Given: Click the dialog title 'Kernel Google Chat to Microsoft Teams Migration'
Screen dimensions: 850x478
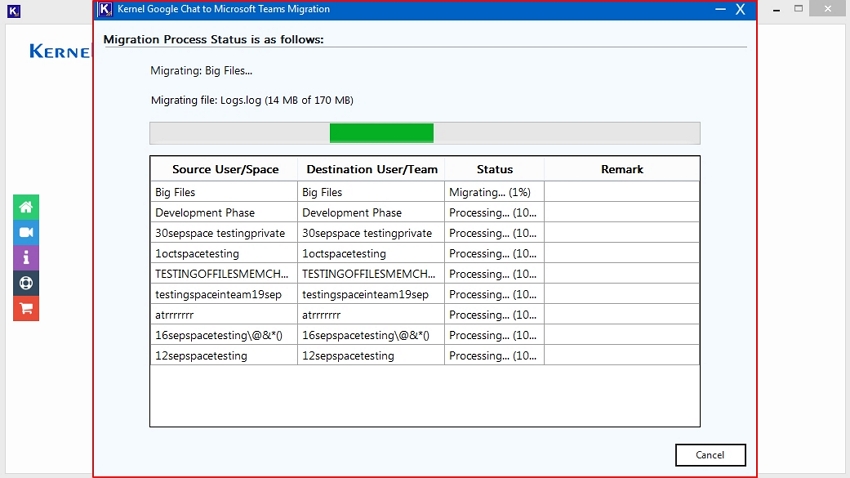Looking at the screenshot, I should click(223, 9).
